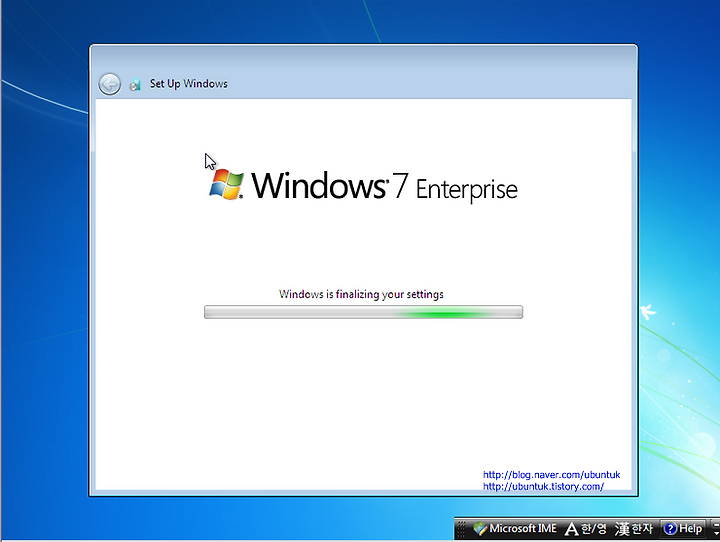Click the "Set Up Windows" title text
This screenshot has height=542, width=720.
(x=189, y=84)
